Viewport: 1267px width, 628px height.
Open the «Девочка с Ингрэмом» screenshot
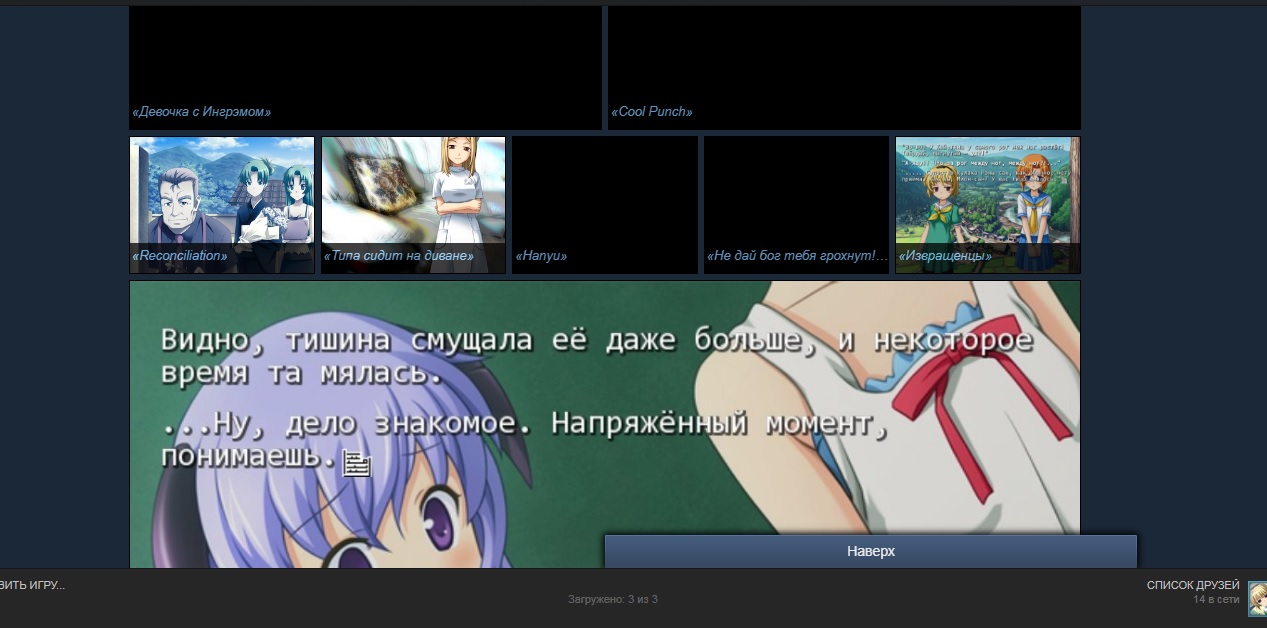pyautogui.click(x=366, y=67)
